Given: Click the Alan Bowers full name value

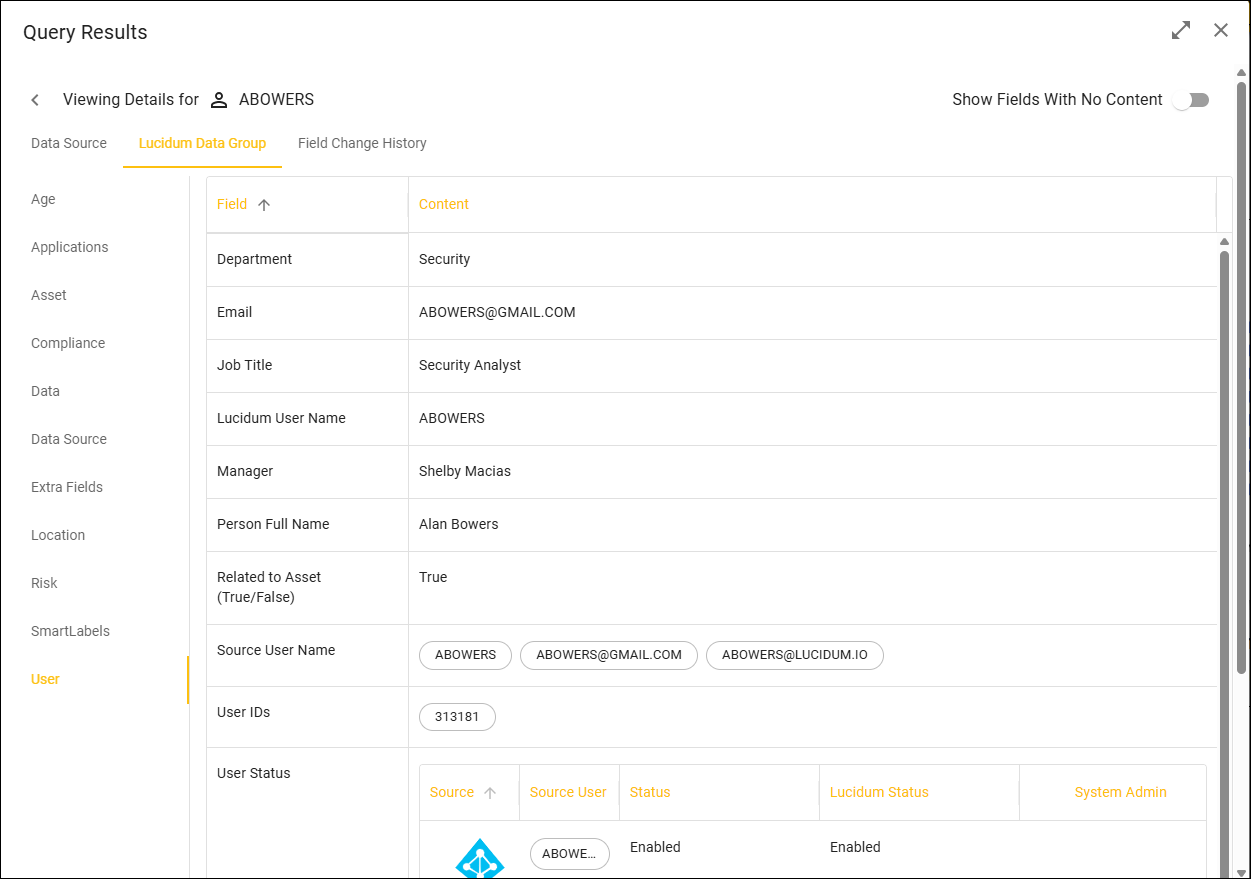Looking at the screenshot, I should (458, 524).
